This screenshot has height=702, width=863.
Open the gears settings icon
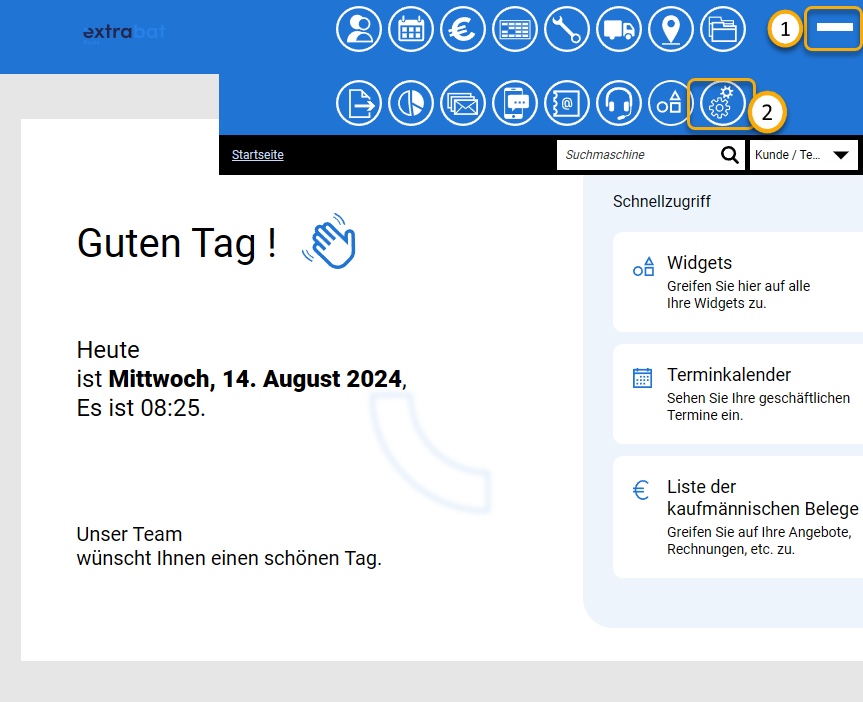click(721, 103)
